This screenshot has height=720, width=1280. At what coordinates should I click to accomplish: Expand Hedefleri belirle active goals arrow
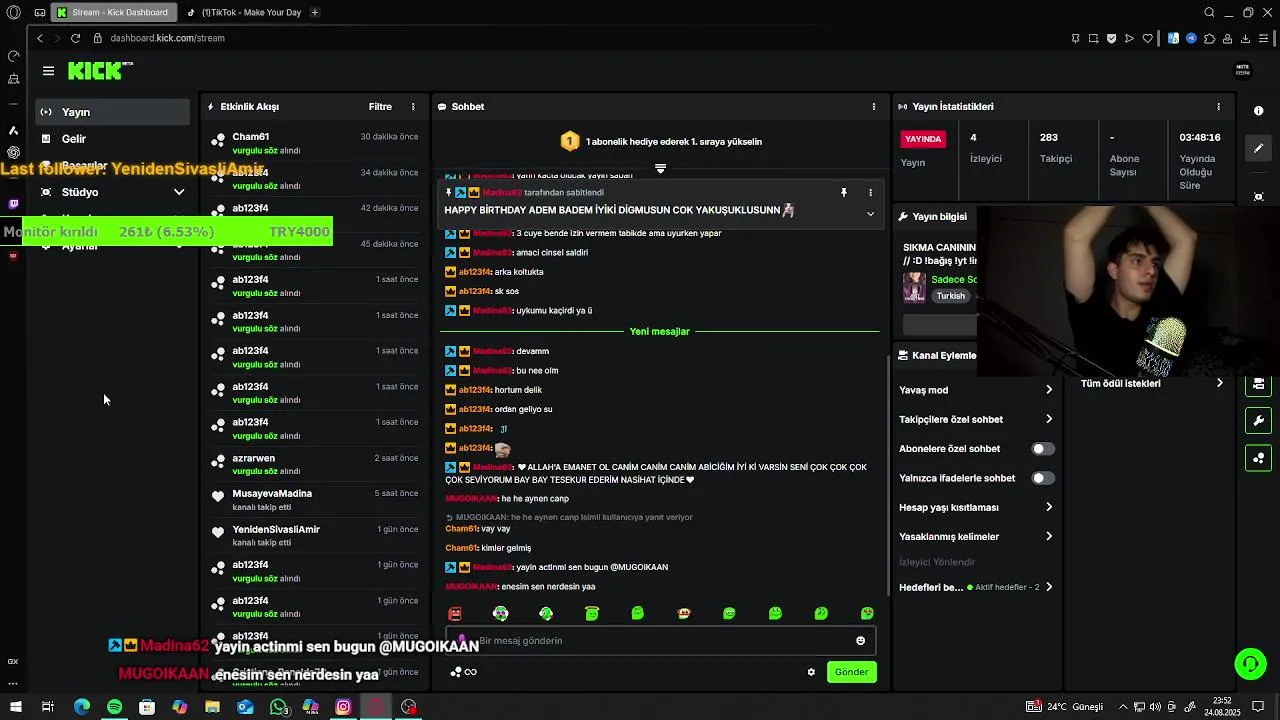(1049, 587)
